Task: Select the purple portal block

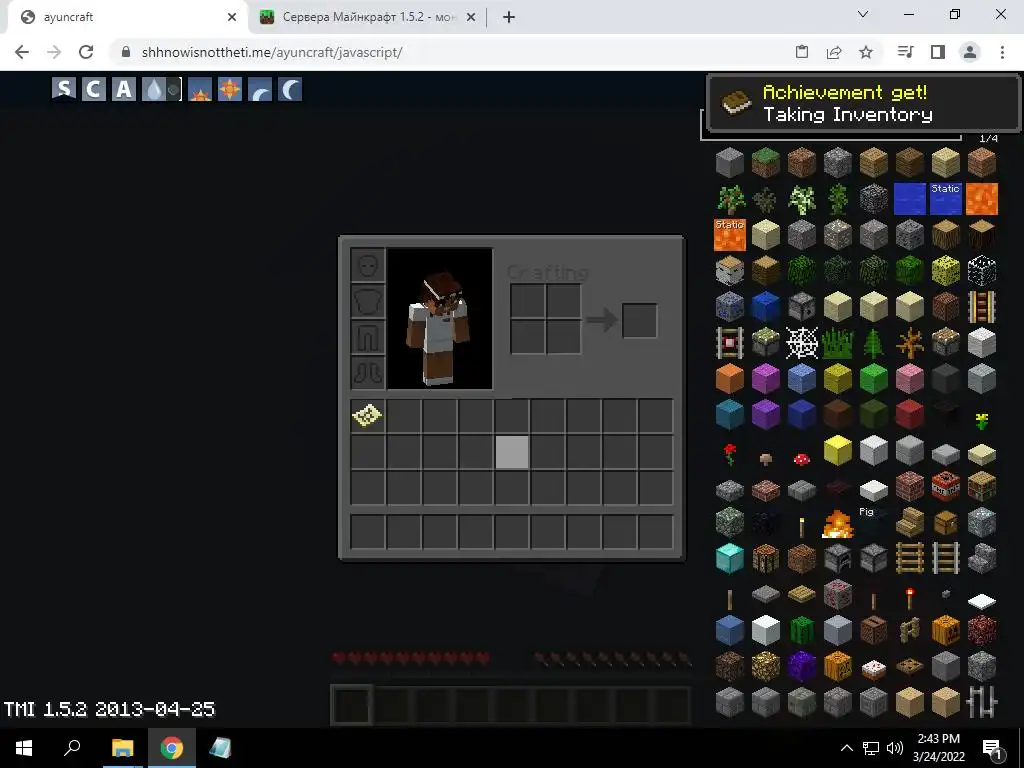Action: (801, 665)
